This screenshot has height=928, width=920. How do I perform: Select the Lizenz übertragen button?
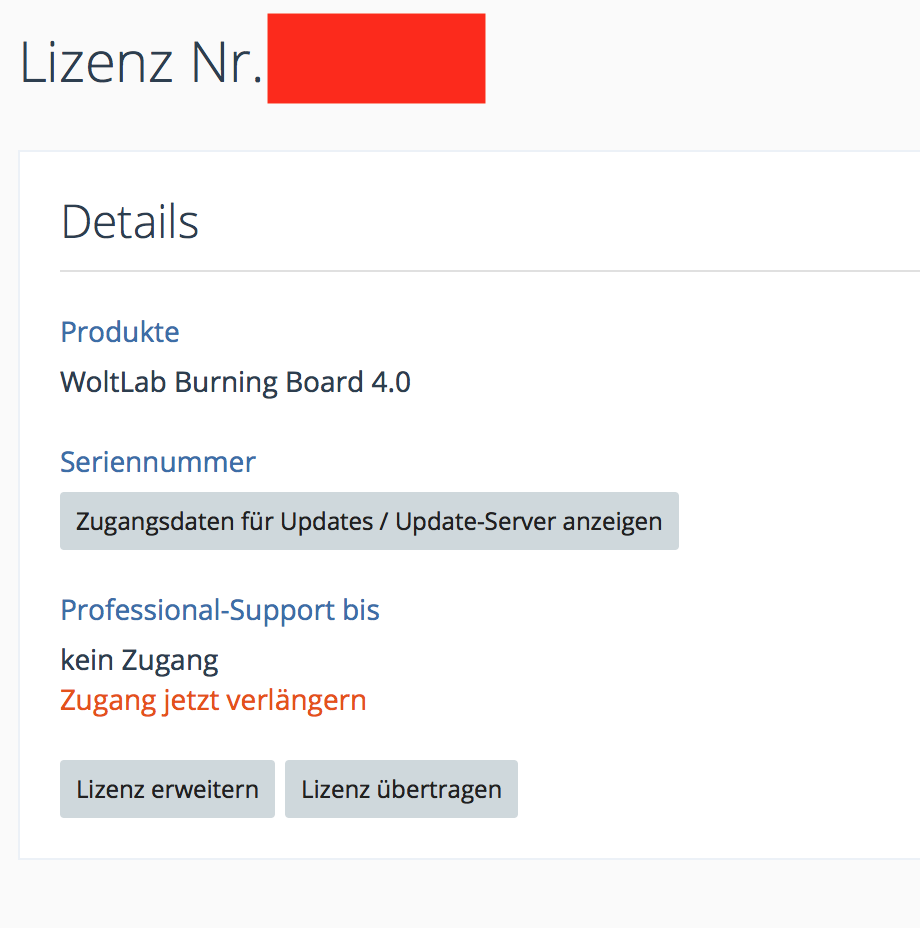coord(401,789)
